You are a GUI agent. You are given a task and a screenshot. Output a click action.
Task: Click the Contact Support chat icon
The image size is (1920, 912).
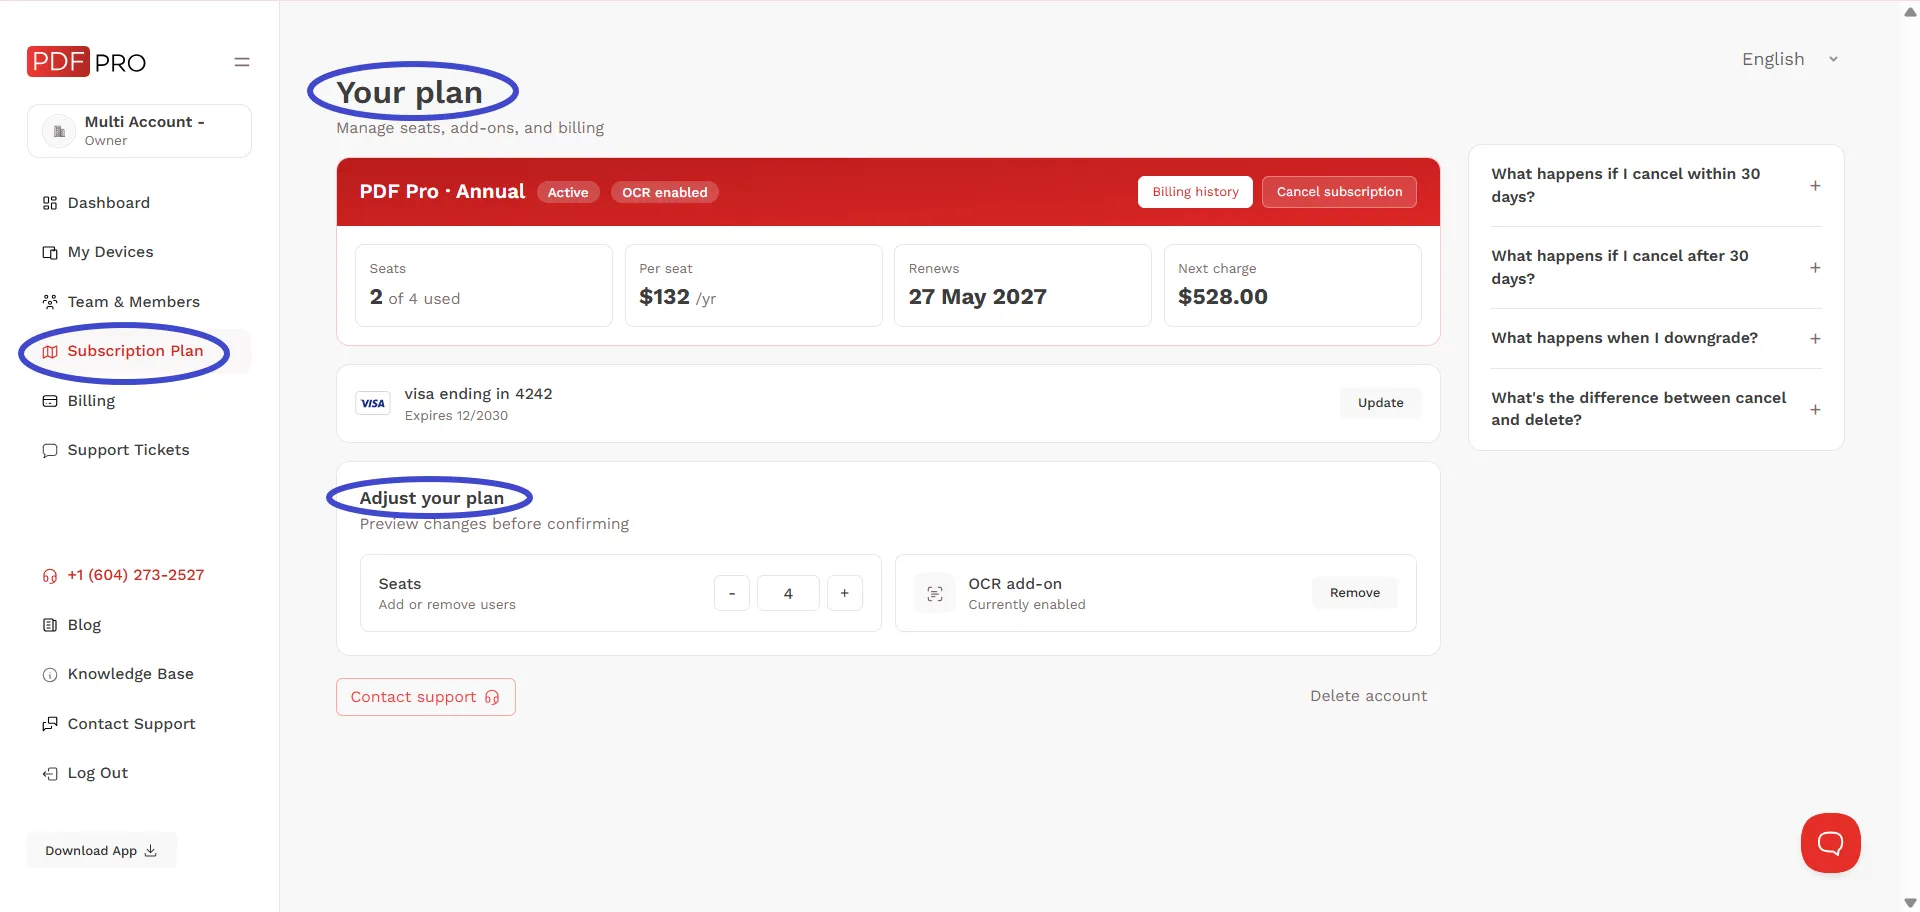[x=50, y=724]
